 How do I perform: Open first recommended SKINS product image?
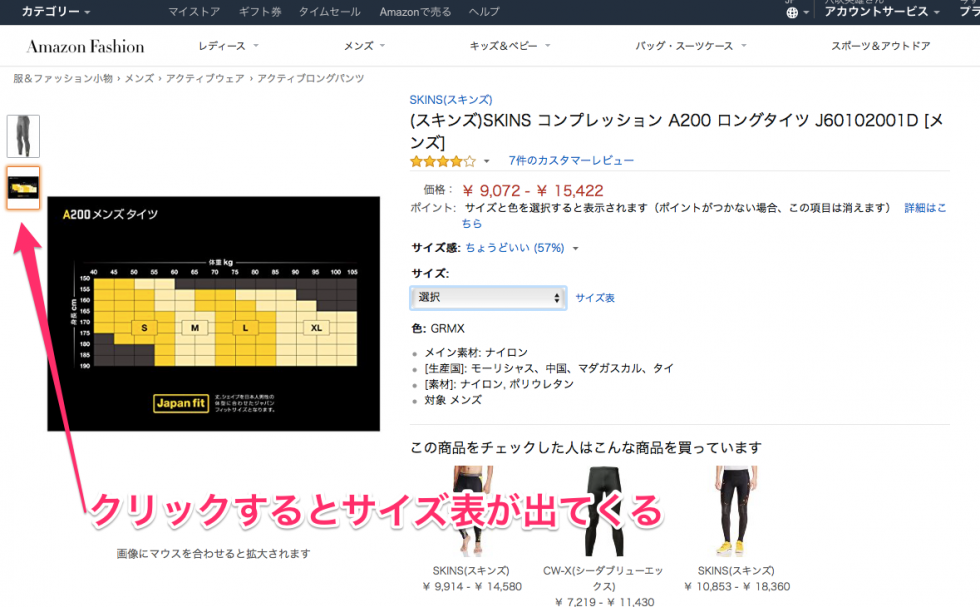[x=472, y=511]
